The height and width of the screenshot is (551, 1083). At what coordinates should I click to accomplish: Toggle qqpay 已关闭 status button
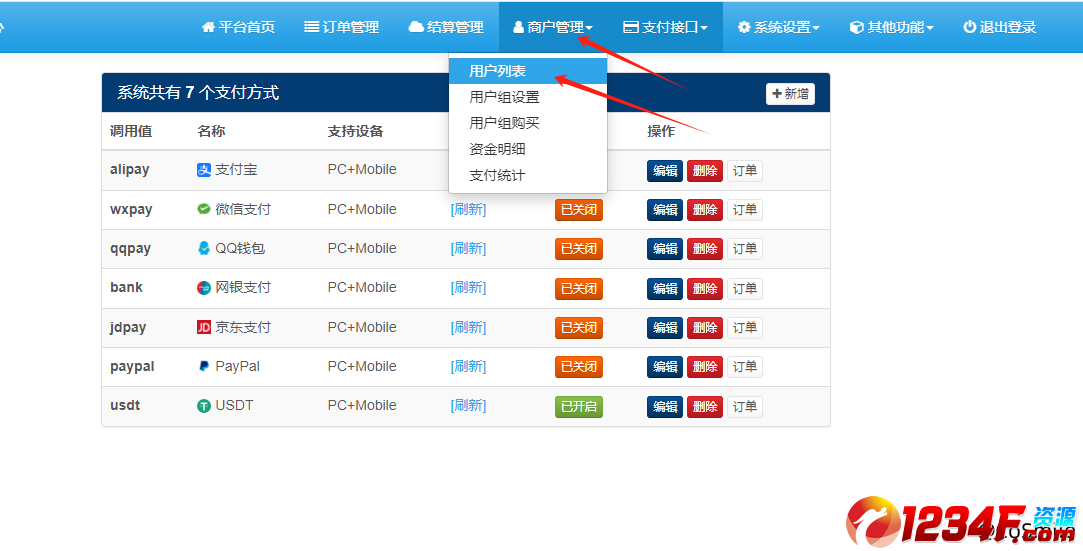579,249
